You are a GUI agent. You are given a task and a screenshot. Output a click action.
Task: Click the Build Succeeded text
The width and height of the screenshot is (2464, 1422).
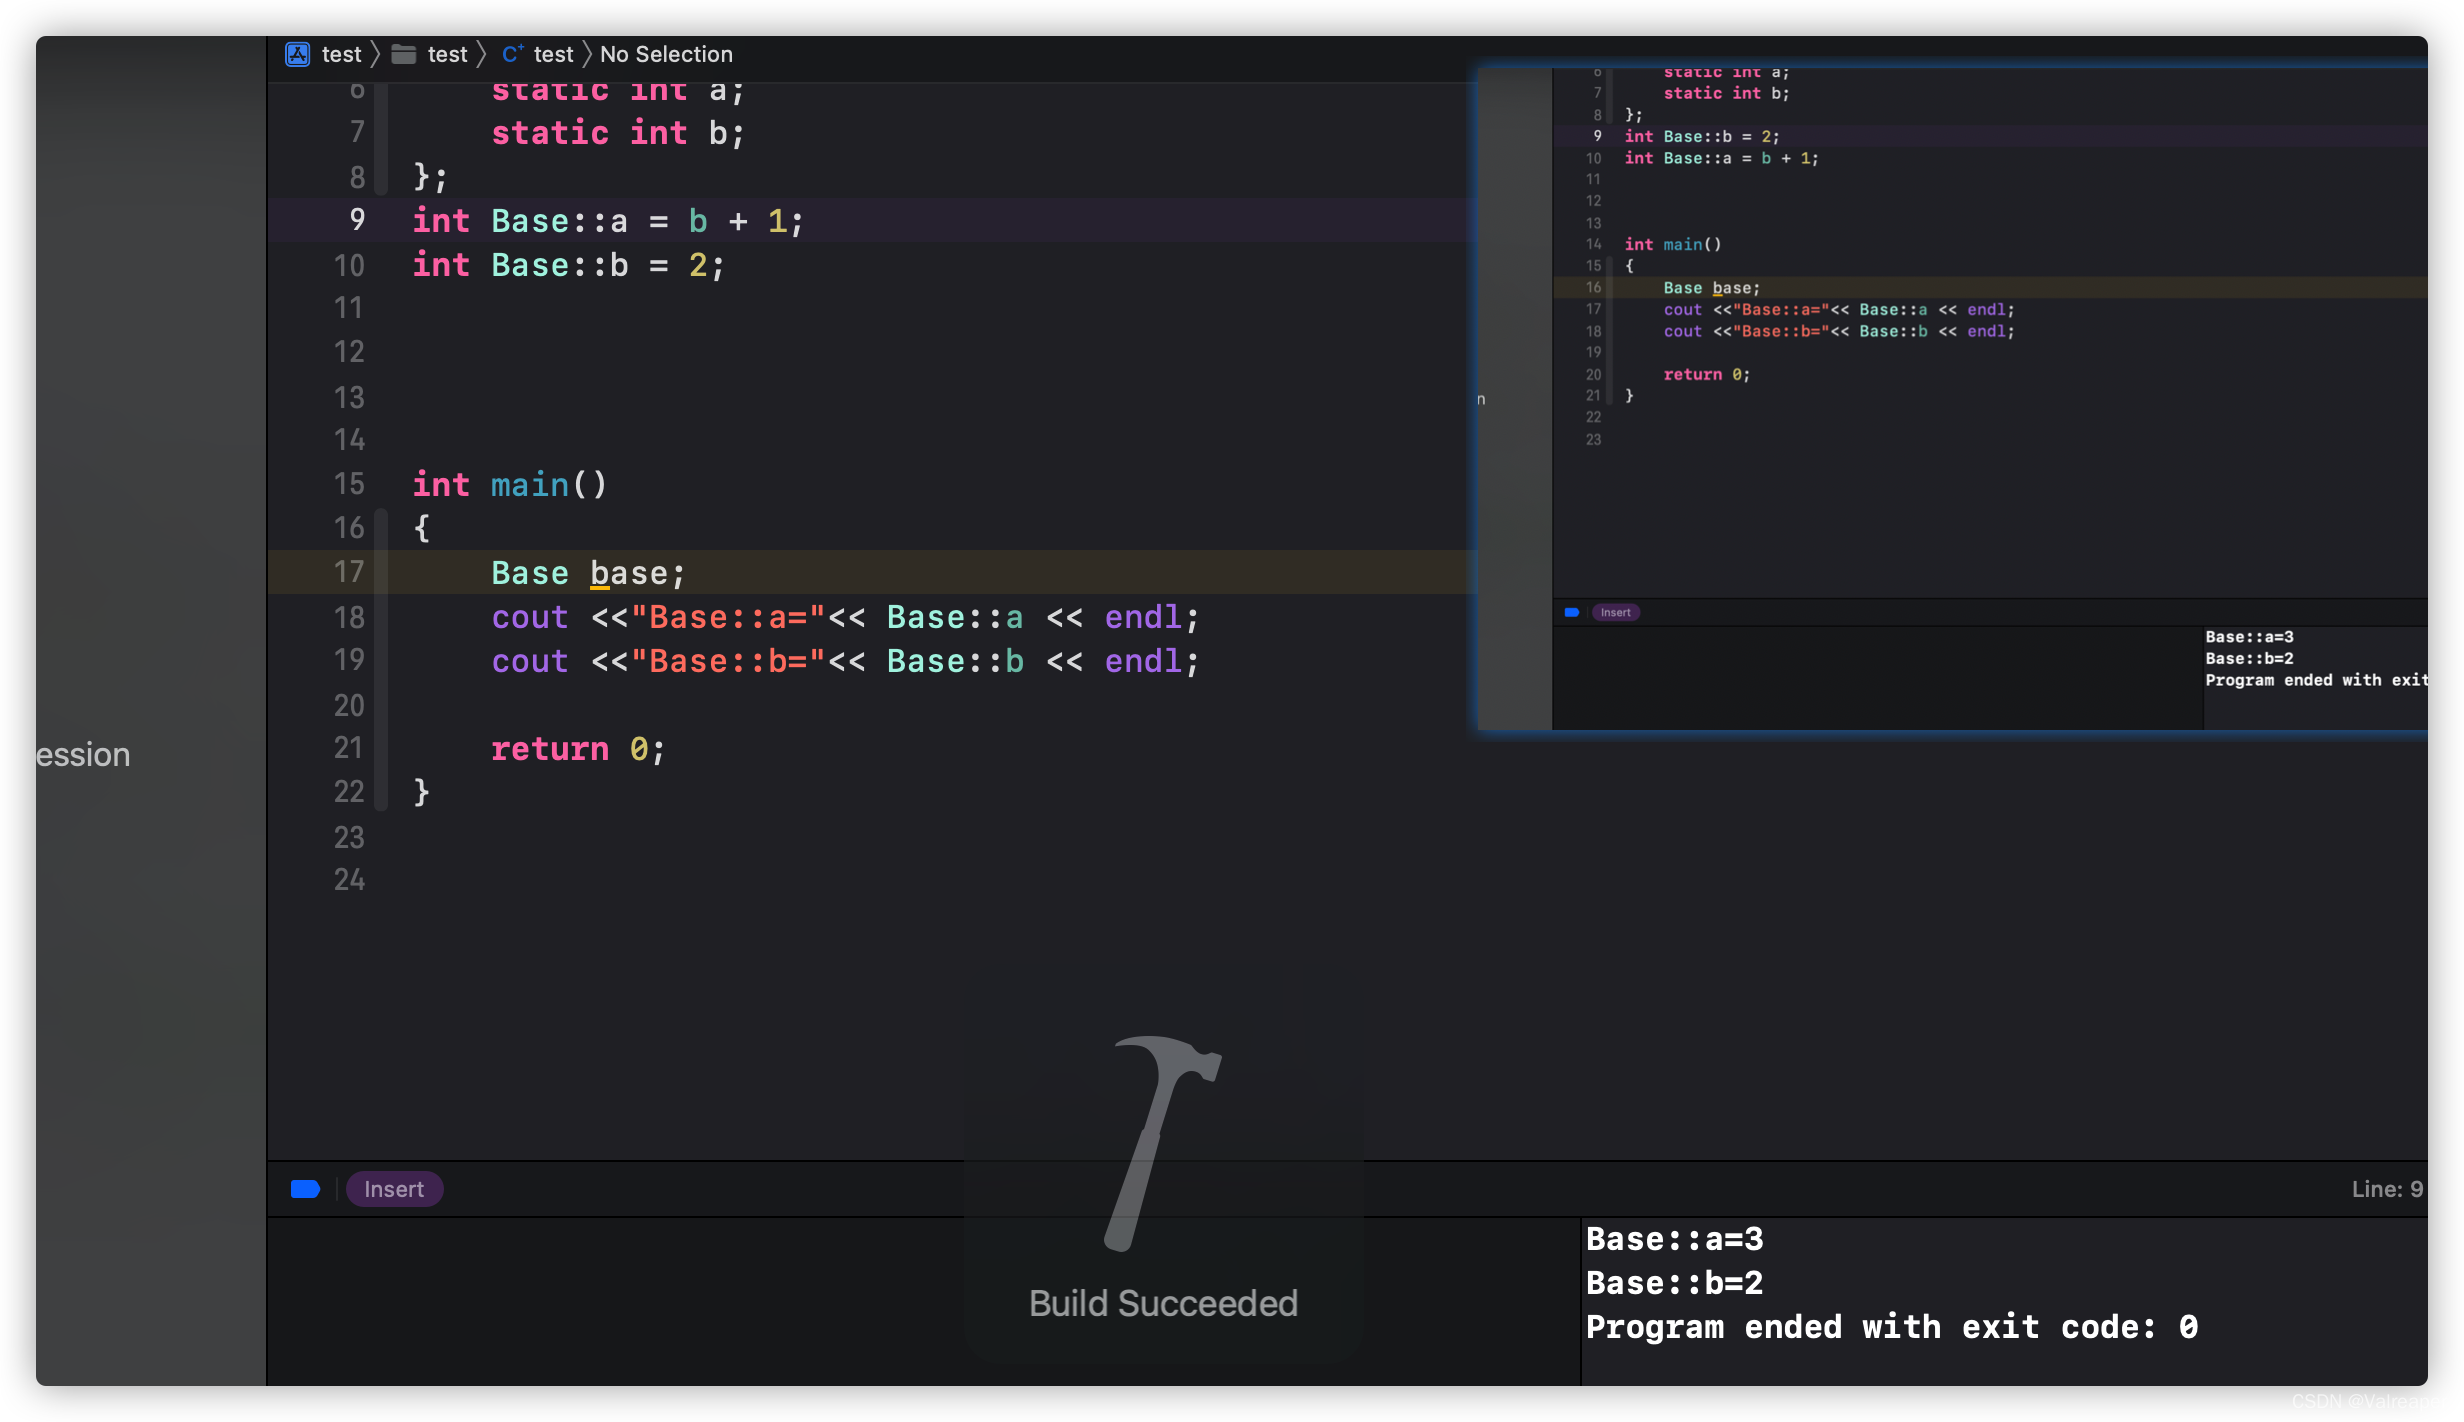pyautogui.click(x=1163, y=1303)
